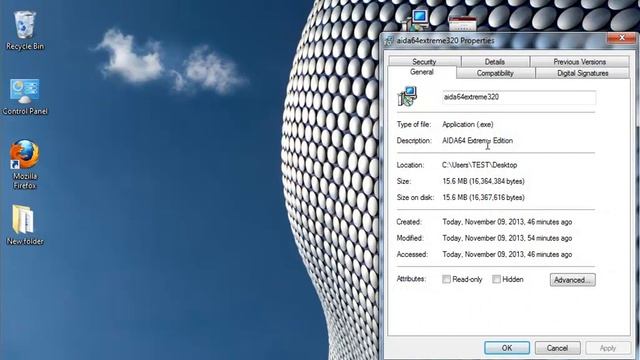The width and height of the screenshot is (640, 360).
Task: Confirm the dialog with OK
Action: tap(507, 348)
